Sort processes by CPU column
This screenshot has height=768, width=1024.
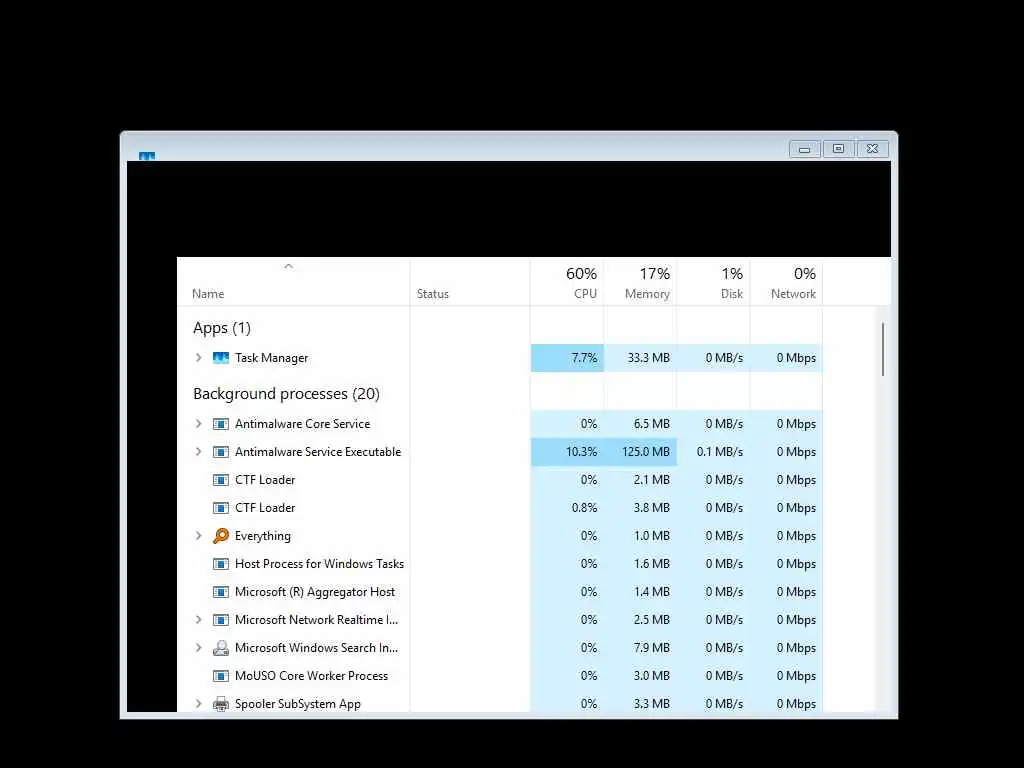tap(568, 282)
